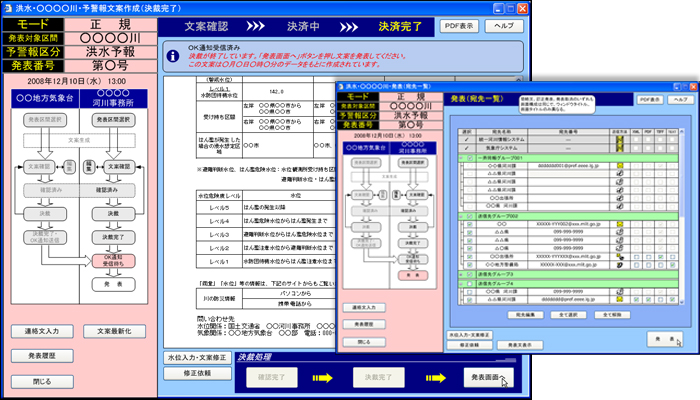Click mail icon in XXXXX-YYY002@xxx.mlit.go.jp row
Screen dimensions: 700x400
pos(620,224)
